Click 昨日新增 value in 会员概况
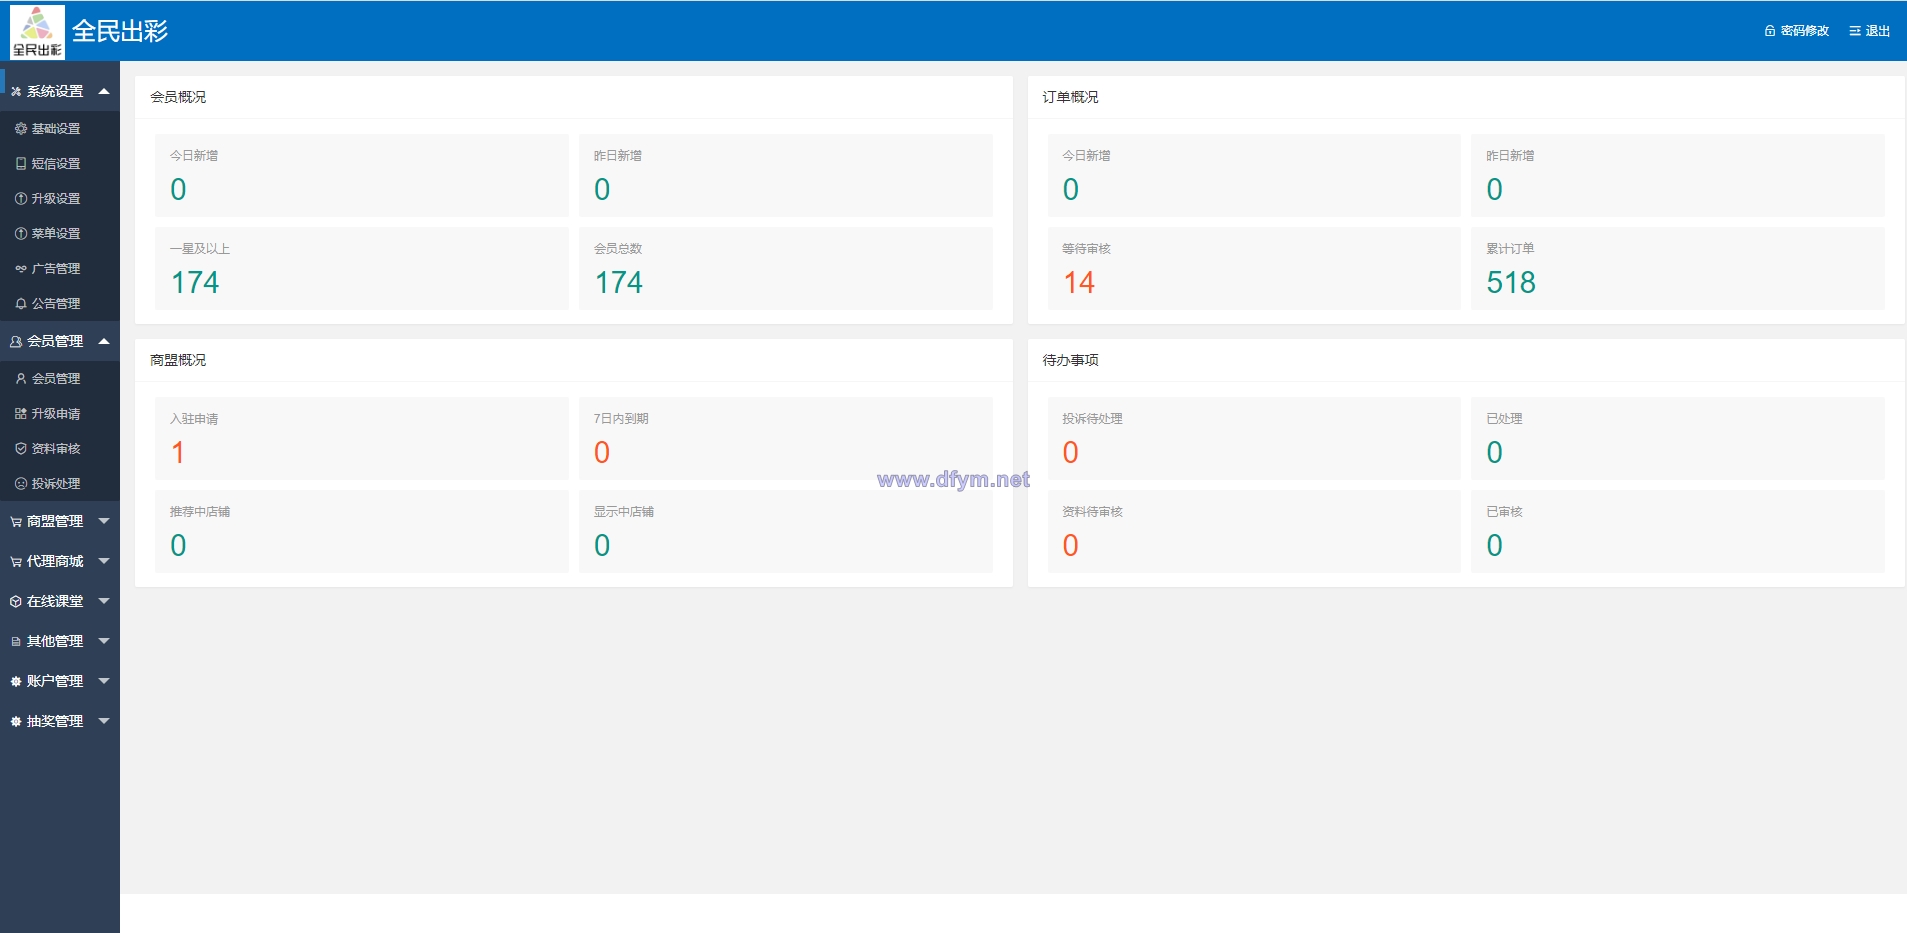This screenshot has height=933, width=1907. click(x=602, y=190)
